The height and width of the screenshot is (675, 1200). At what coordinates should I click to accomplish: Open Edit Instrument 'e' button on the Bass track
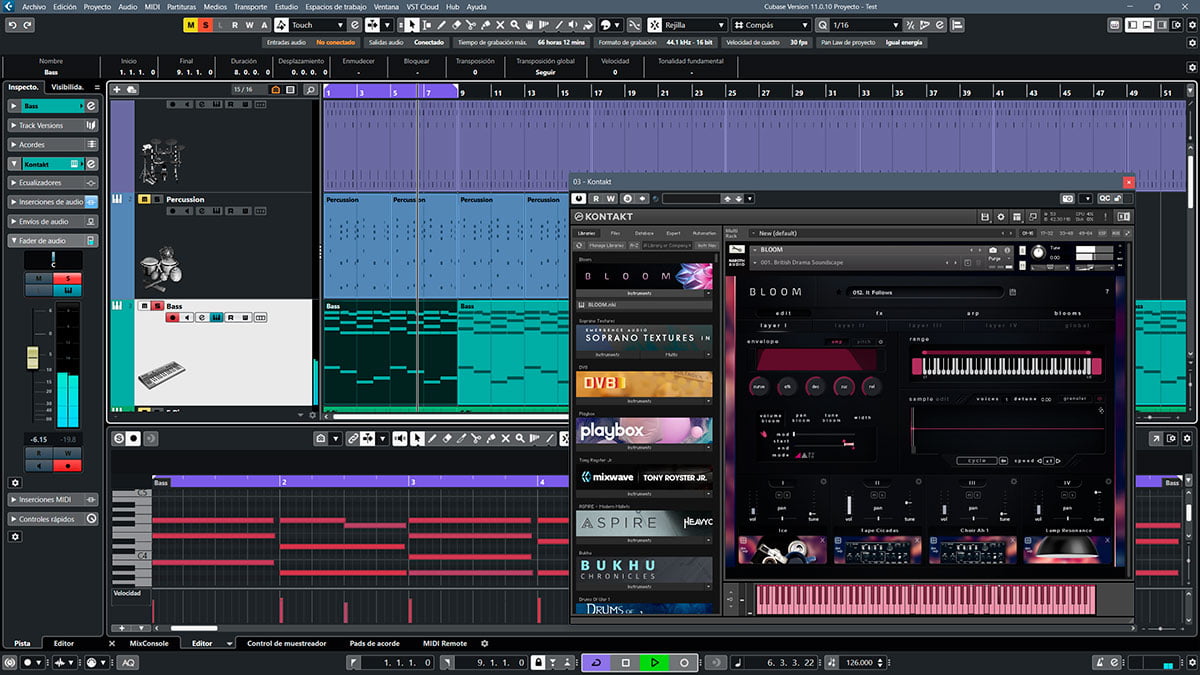click(x=201, y=318)
